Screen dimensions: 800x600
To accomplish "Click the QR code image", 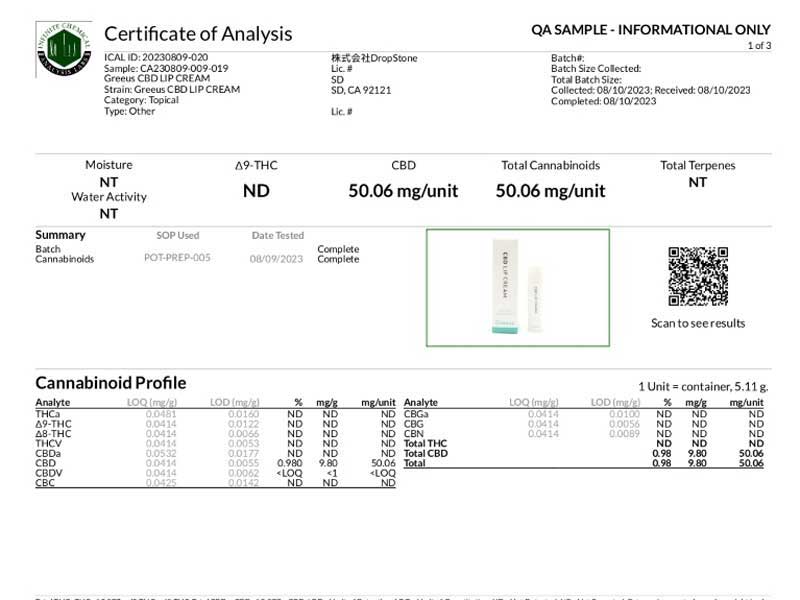I will [697, 276].
